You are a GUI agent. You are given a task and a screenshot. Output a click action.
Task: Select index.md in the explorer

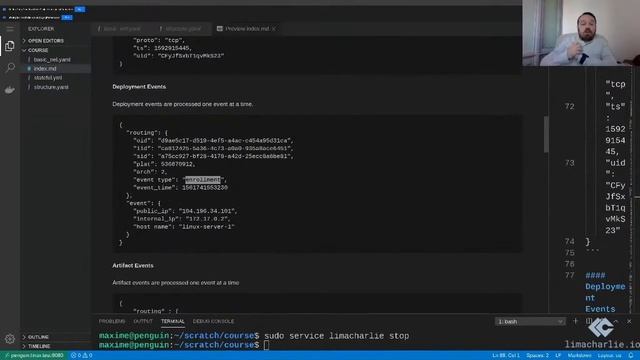coord(45,69)
